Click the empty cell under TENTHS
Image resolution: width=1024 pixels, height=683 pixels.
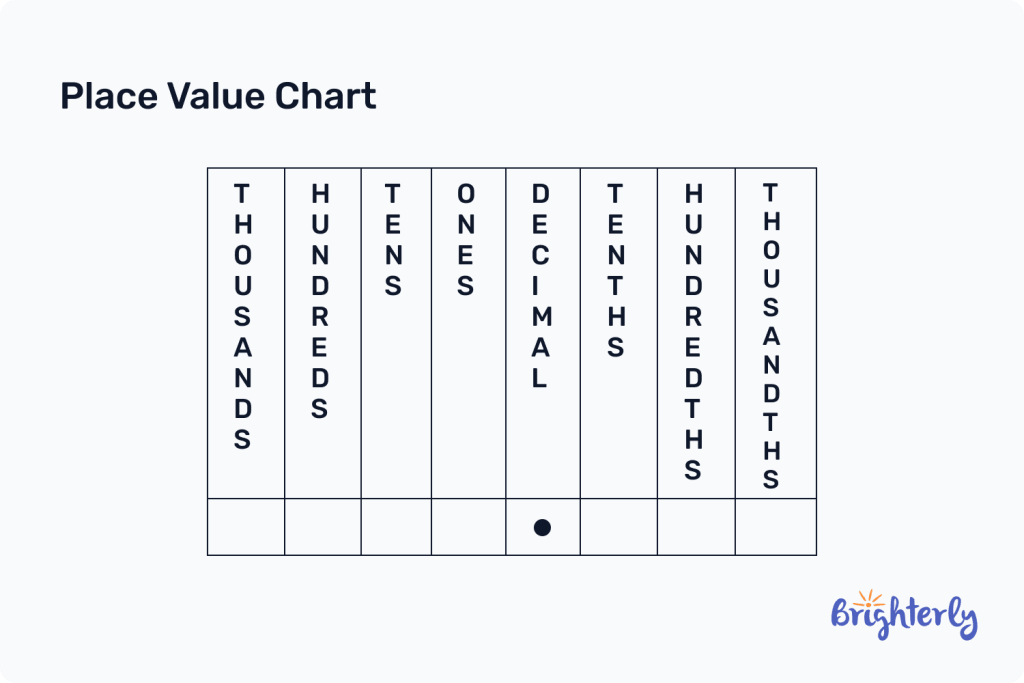click(x=618, y=527)
